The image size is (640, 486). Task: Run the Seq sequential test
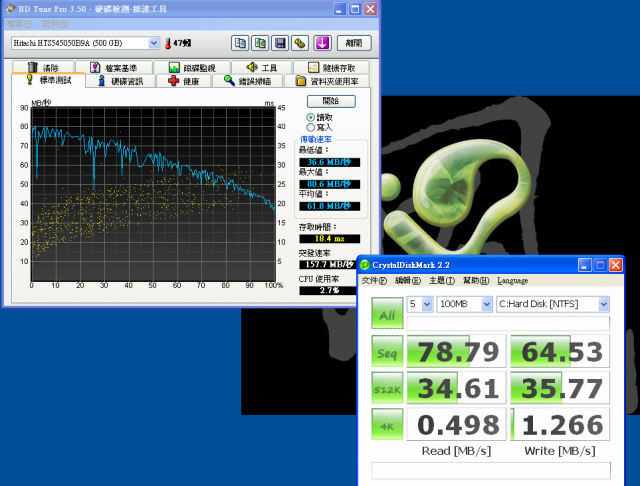point(387,351)
